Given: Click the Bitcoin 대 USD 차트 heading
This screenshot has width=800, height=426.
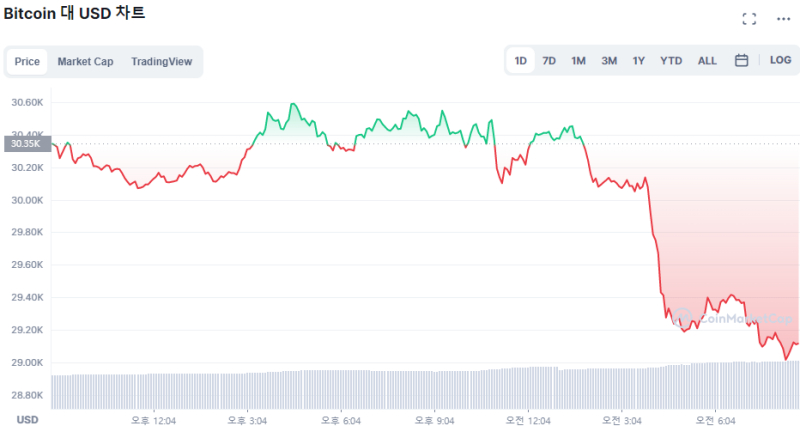Looking at the screenshot, I should pos(74,14).
